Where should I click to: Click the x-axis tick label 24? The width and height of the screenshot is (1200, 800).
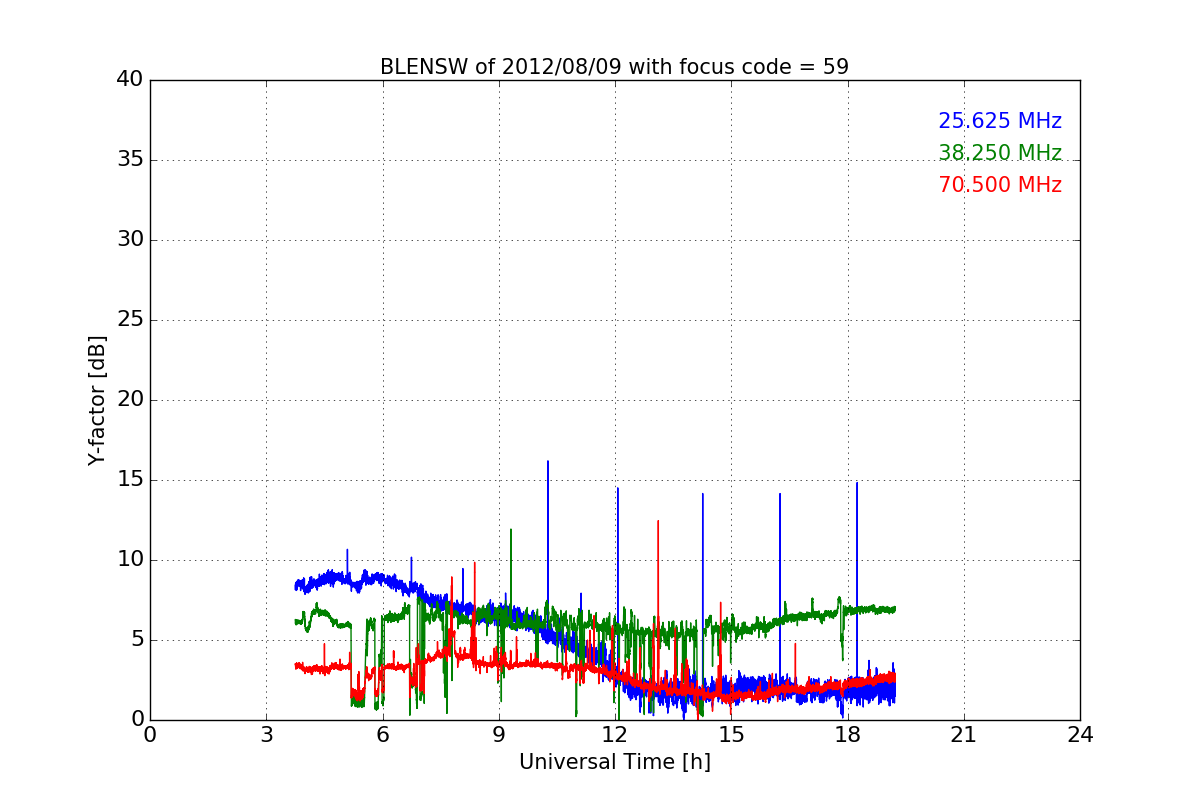click(x=1080, y=735)
